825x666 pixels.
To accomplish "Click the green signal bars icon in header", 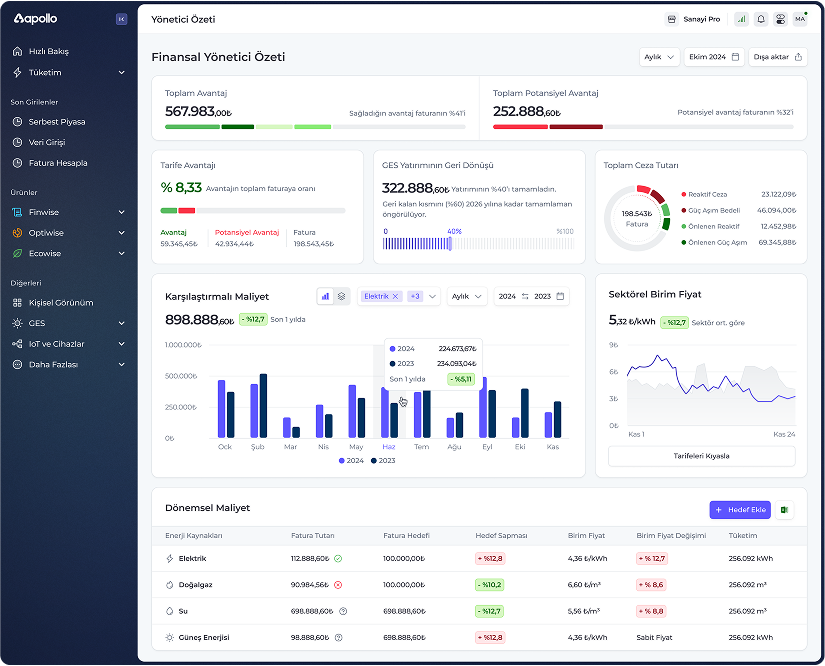I will point(741,19).
